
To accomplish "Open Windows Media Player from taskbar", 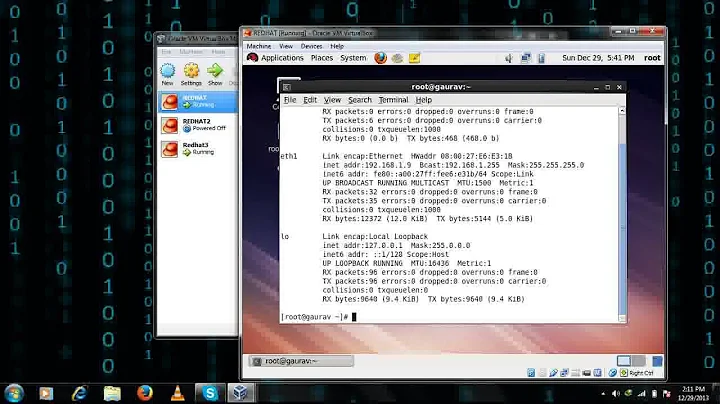I will coord(46,393).
